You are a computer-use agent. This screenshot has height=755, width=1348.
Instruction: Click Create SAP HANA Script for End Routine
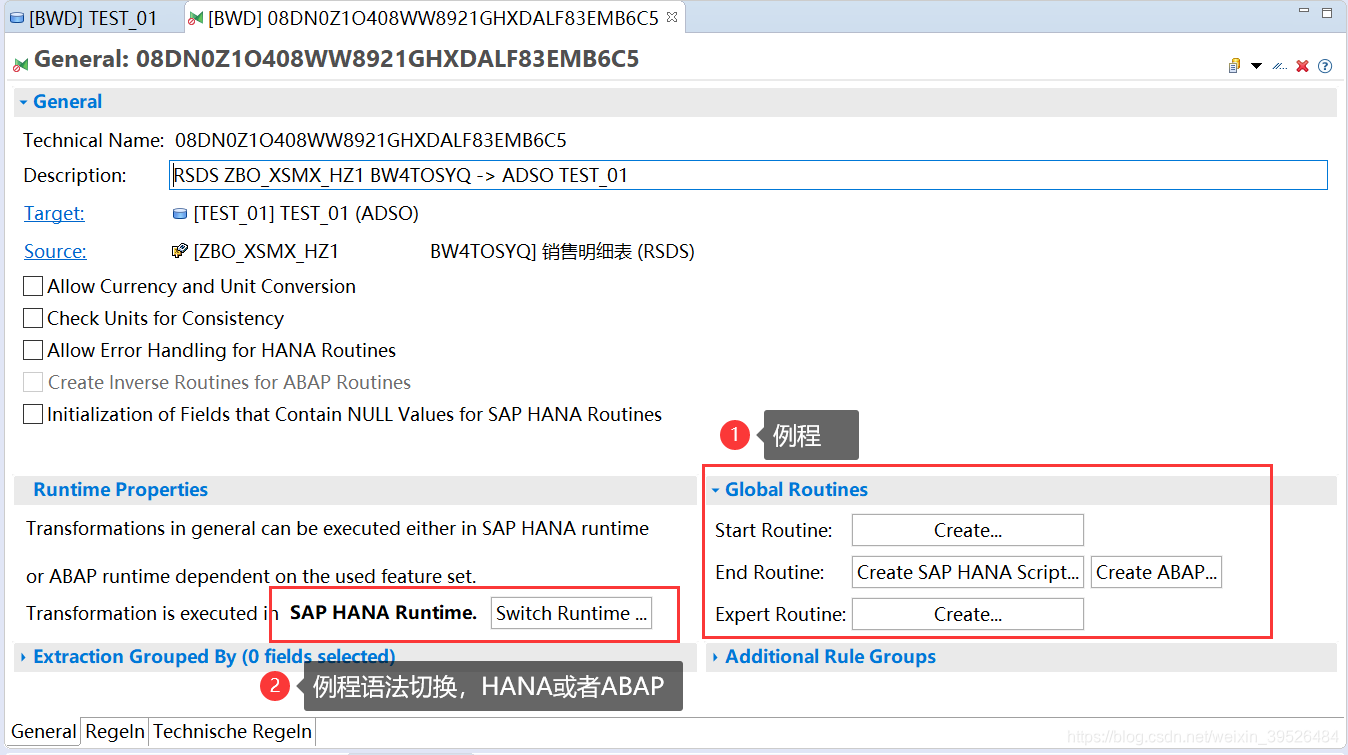(x=968, y=572)
